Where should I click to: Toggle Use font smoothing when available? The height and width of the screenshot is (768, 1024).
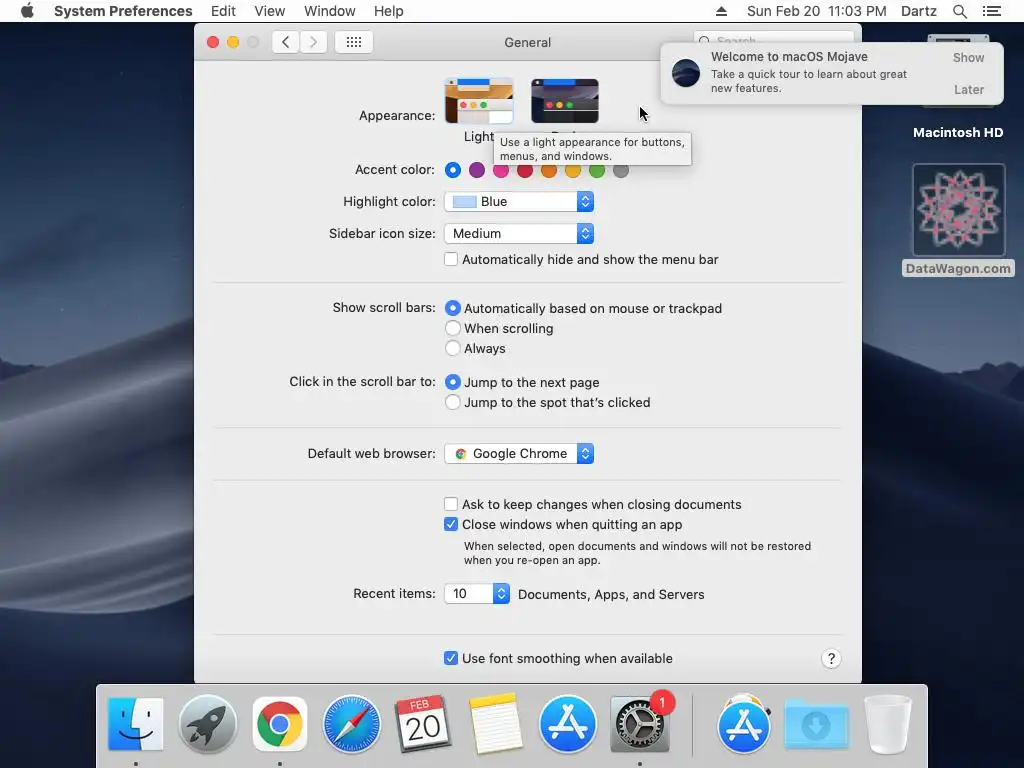[451, 658]
